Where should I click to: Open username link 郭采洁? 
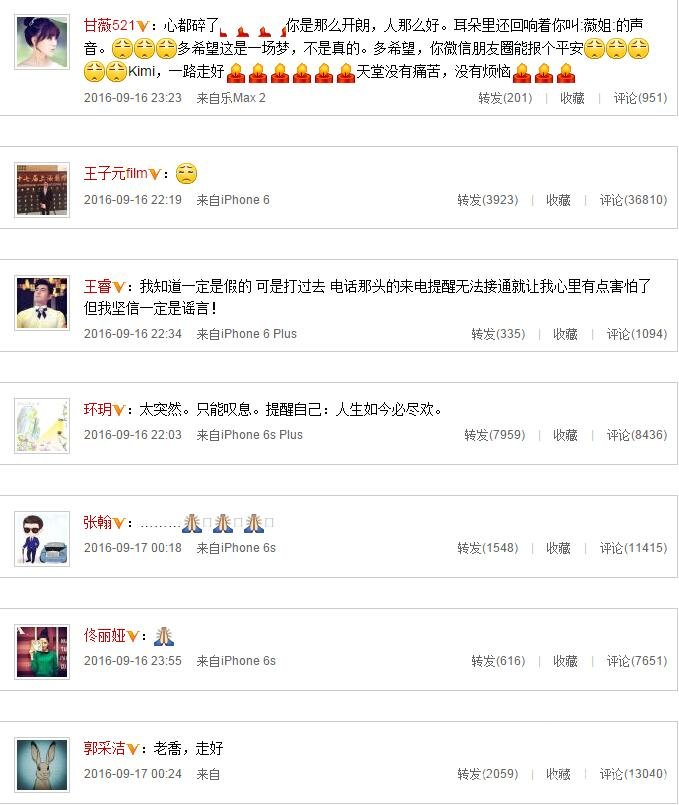pos(105,749)
